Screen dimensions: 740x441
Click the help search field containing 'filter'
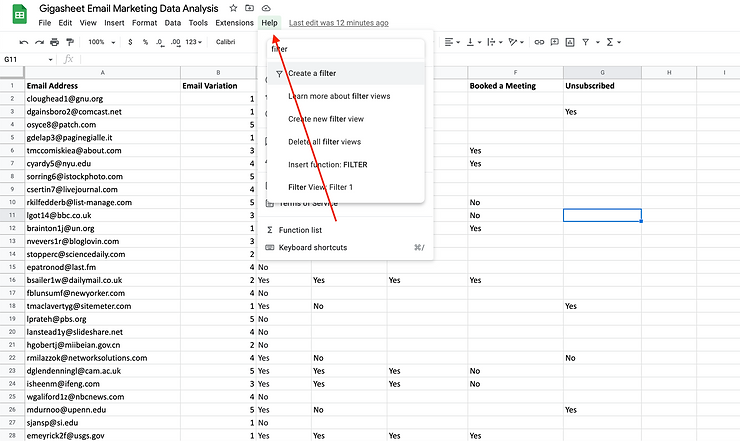(x=345, y=47)
